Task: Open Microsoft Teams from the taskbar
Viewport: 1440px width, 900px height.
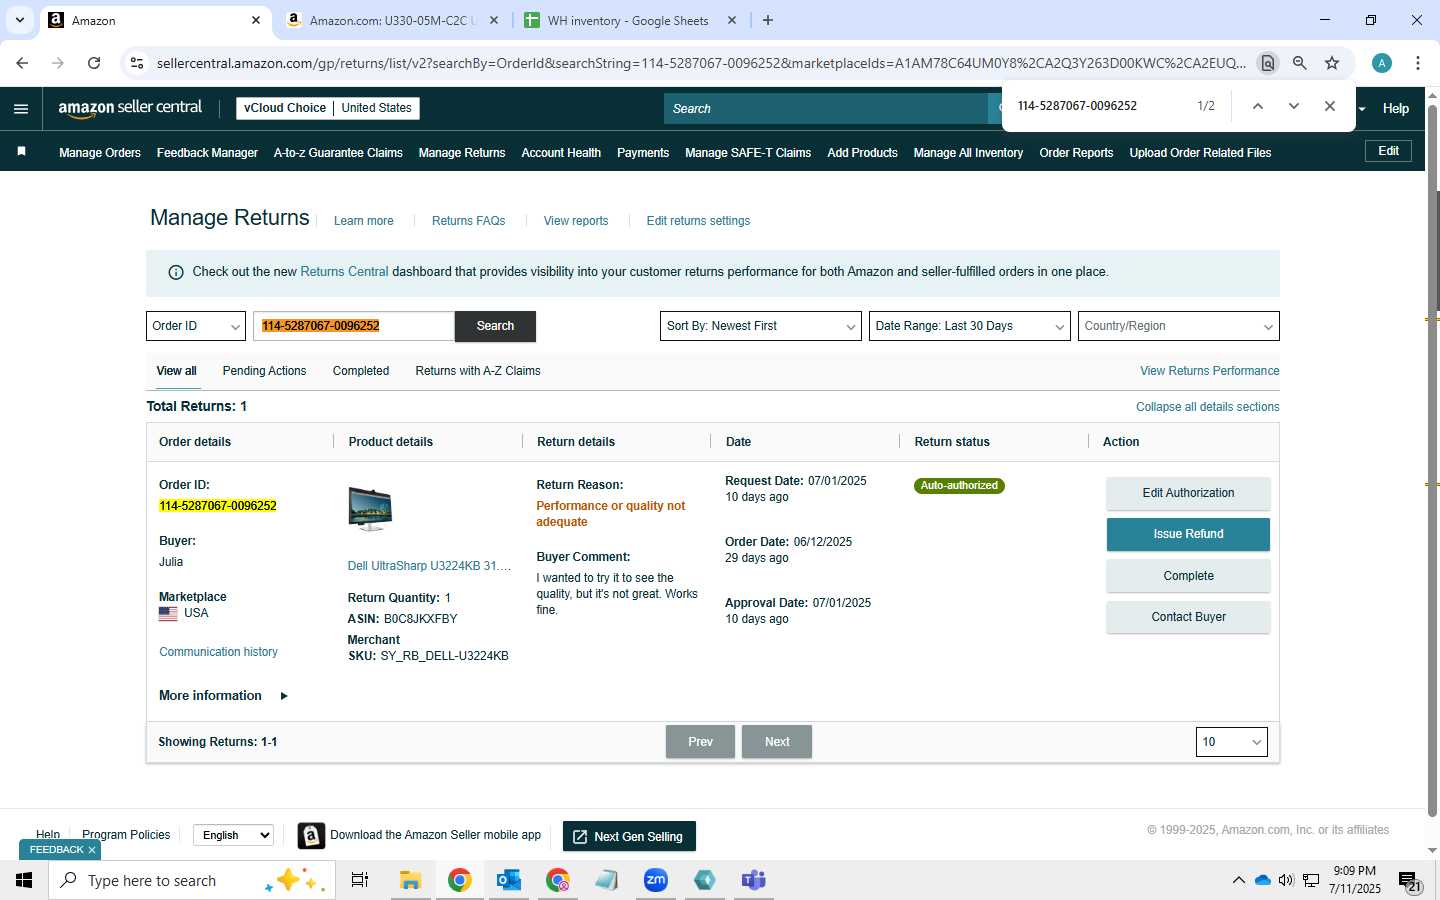Action: (753, 880)
